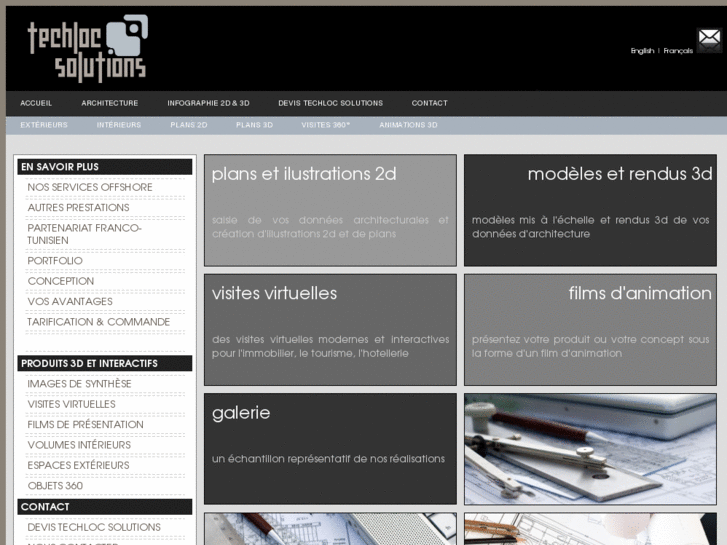Image resolution: width=727 pixels, height=545 pixels.
Task: Select the Visites 360° submenu tab
Action: (325, 125)
